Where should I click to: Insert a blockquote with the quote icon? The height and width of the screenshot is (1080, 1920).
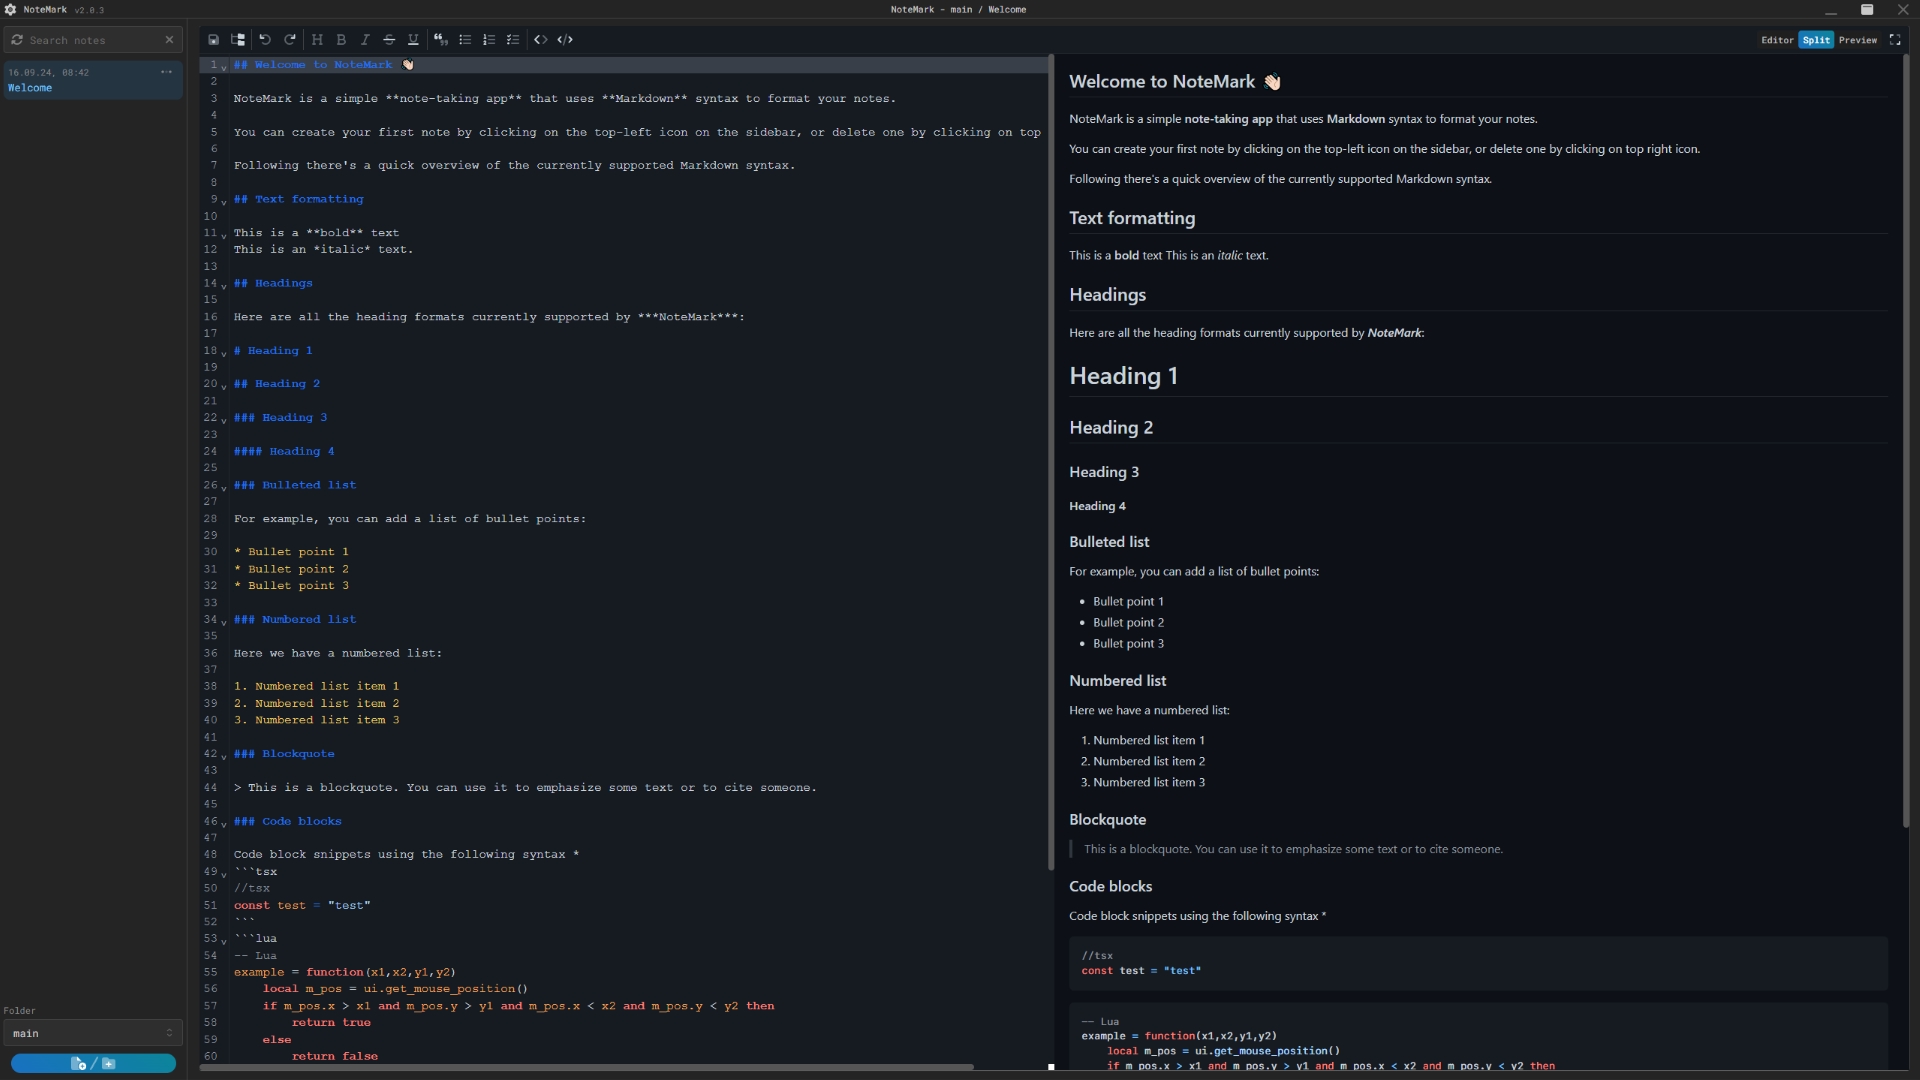440,40
